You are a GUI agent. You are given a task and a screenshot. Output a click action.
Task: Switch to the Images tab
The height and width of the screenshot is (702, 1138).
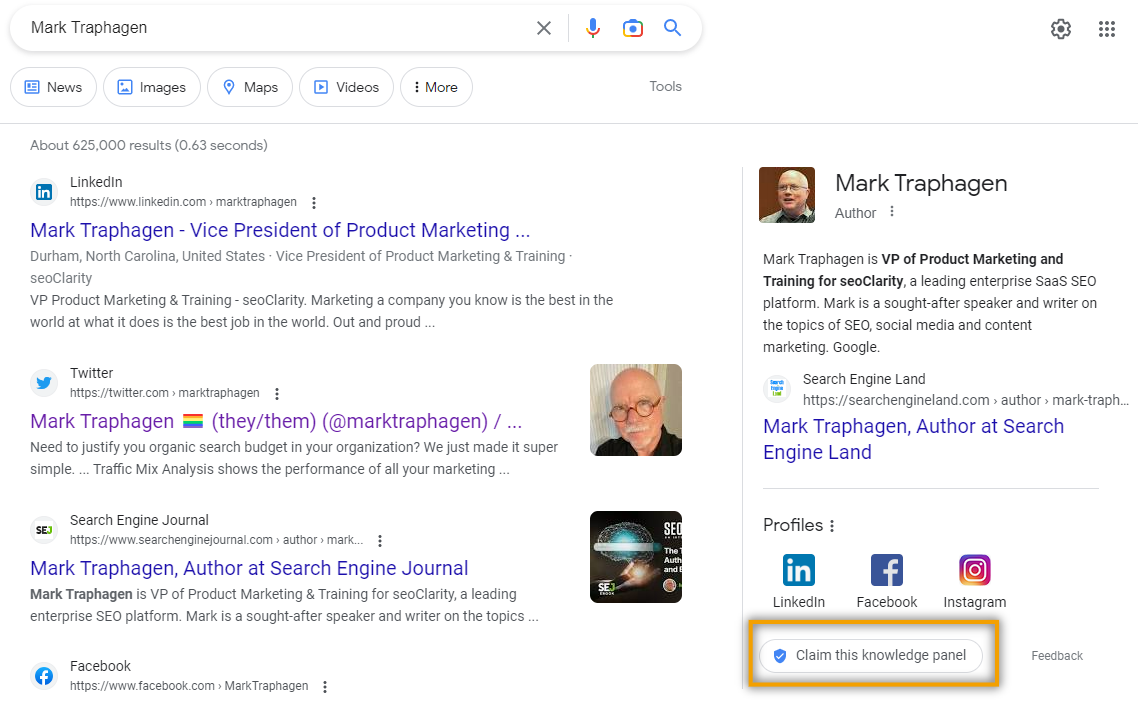click(152, 87)
